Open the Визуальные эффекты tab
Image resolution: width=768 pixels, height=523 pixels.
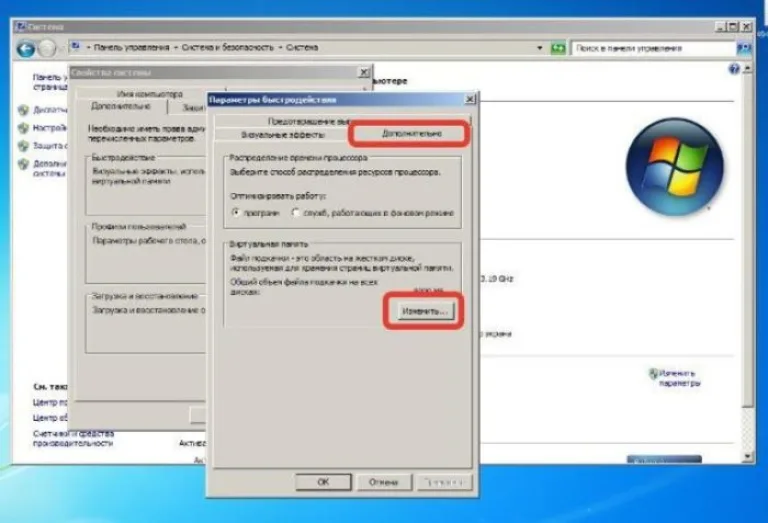pyautogui.click(x=283, y=135)
